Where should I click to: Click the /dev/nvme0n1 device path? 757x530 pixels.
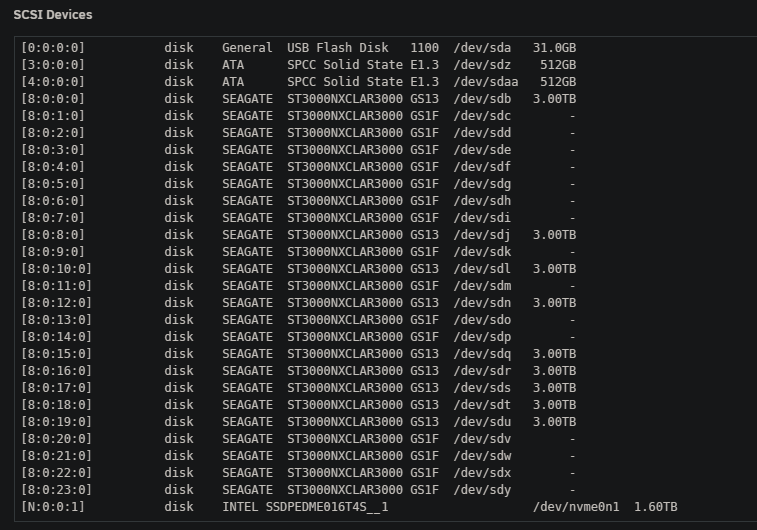576,507
